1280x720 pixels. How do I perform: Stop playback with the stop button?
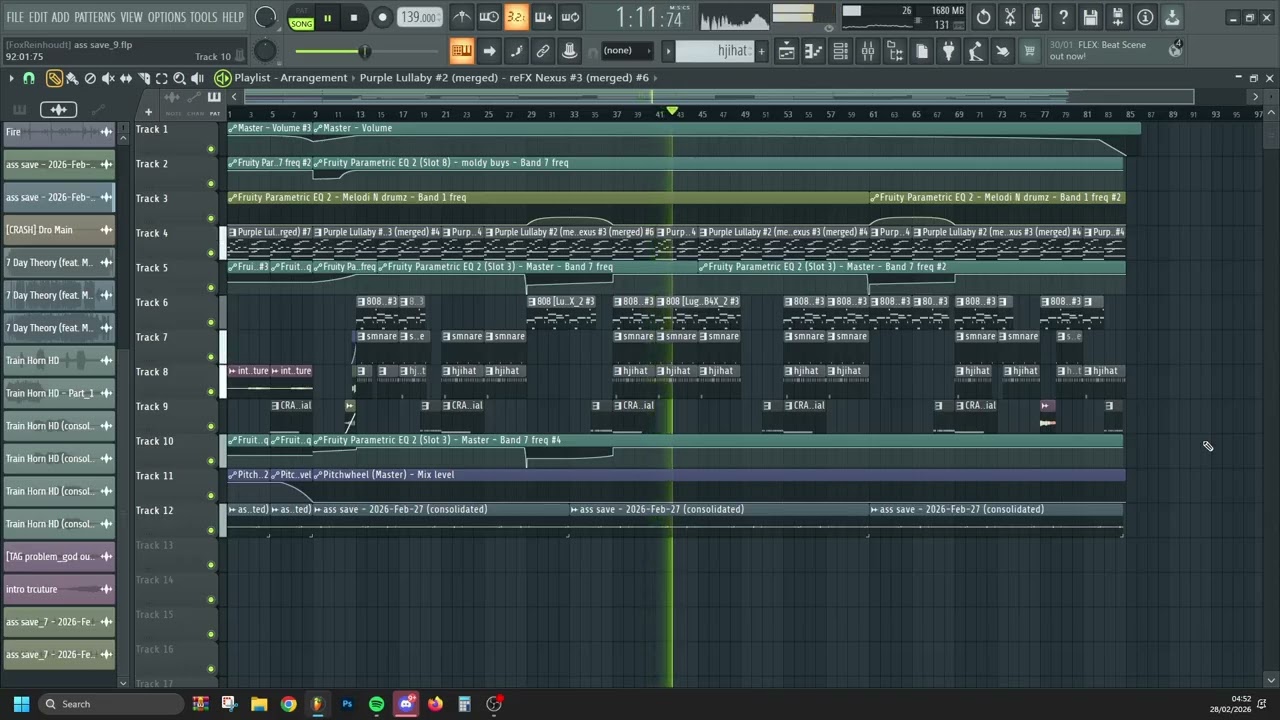(x=354, y=18)
